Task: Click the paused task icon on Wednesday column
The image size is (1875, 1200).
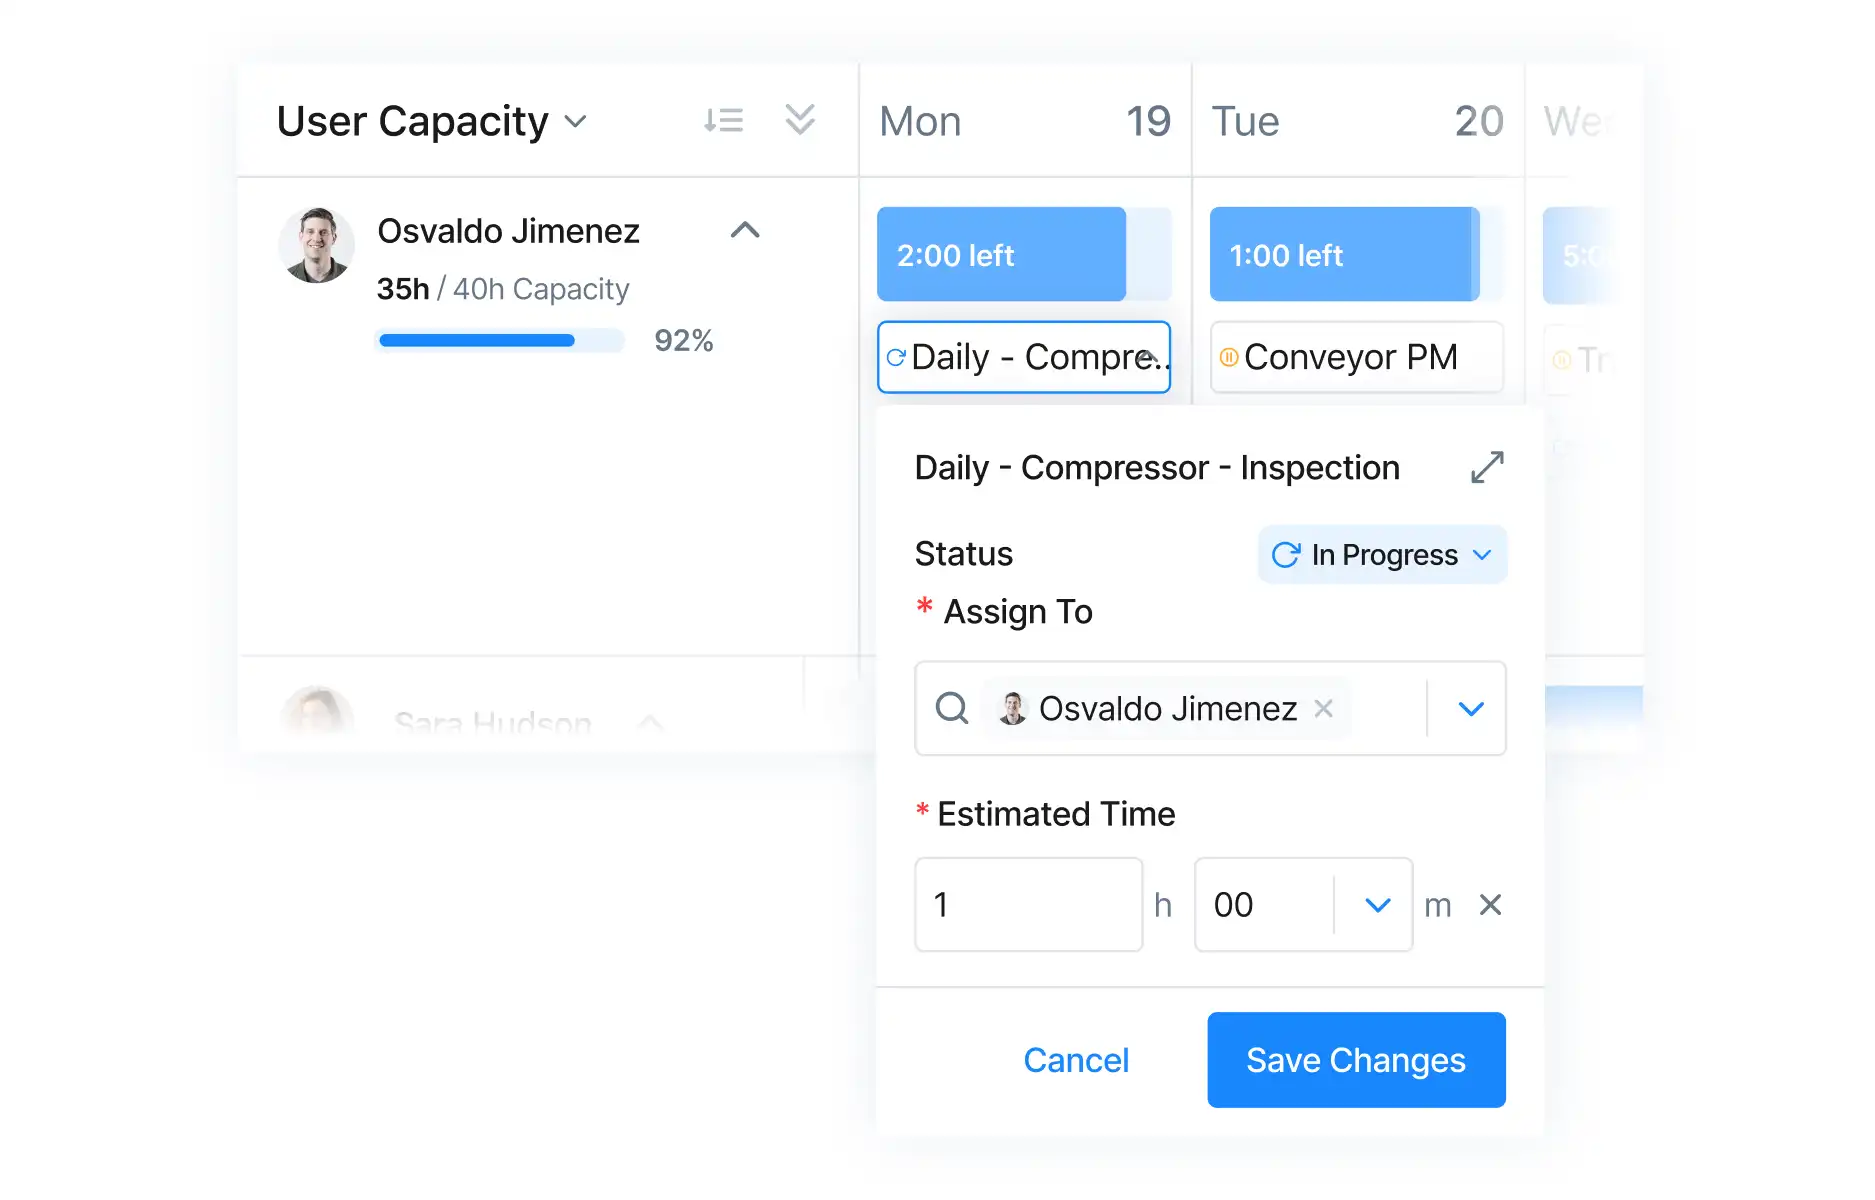Action: pos(1562,360)
